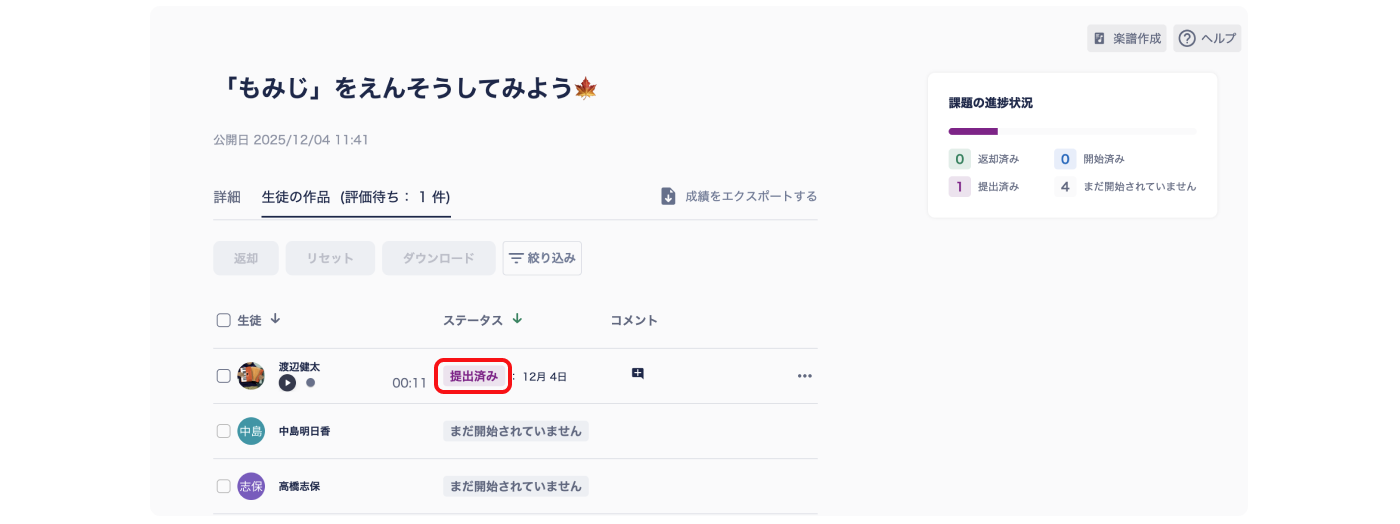Viewport: 1400px width, 524px height.
Task: Click the 渡辺健太 avatar thumbnail
Action: [x=251, y=376]
